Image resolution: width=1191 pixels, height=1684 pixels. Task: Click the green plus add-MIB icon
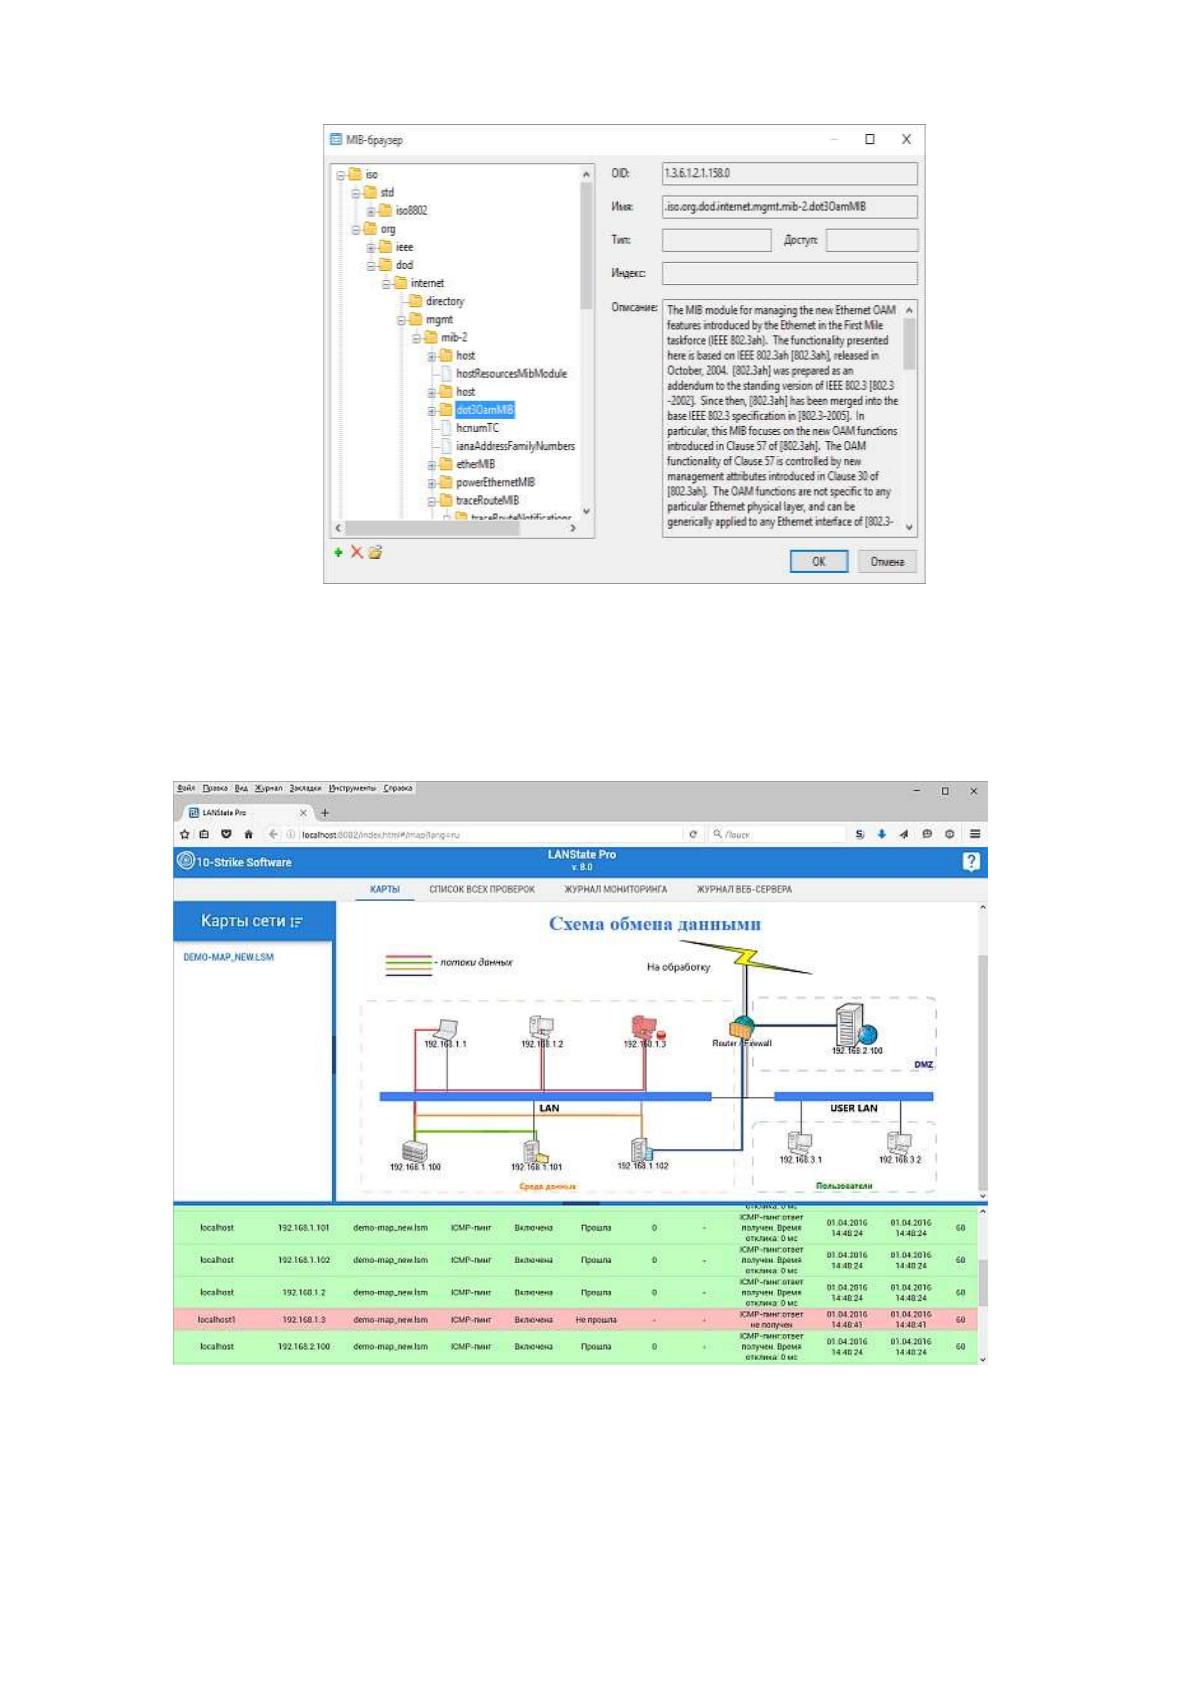coord(338,552)
